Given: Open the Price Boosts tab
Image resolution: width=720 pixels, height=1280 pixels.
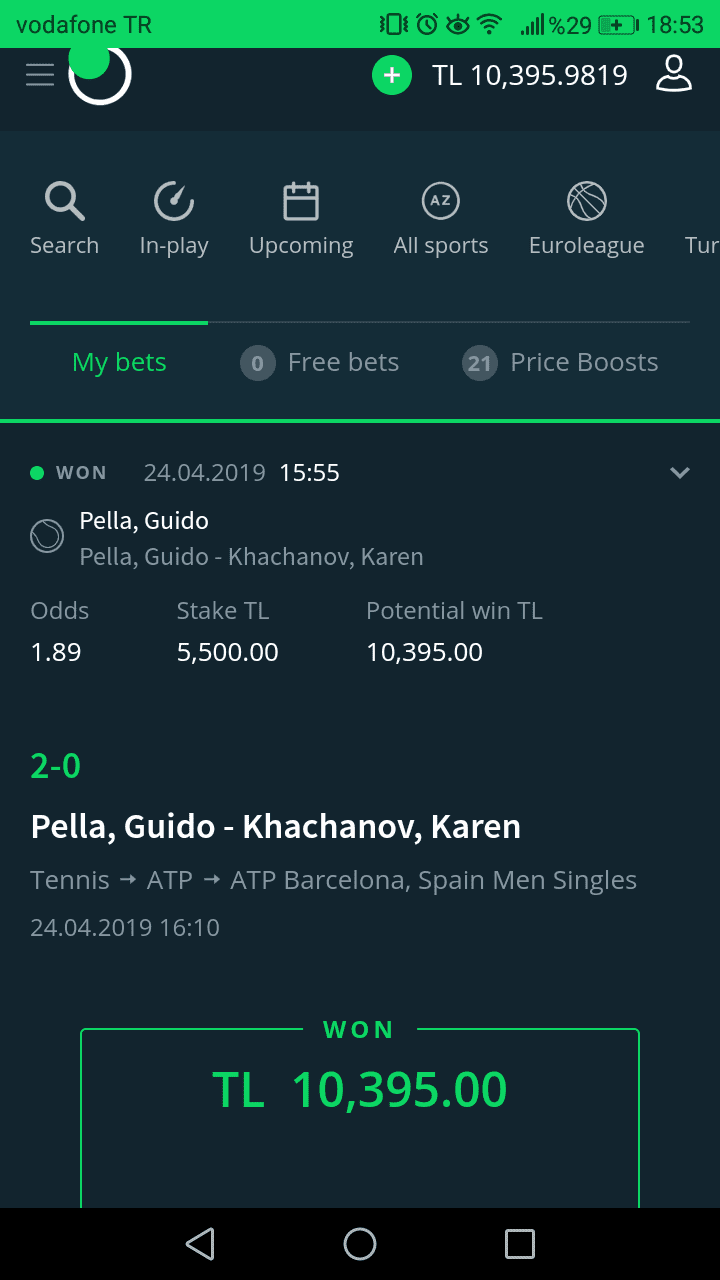Looking at the screenshot, I should (560, 362).
